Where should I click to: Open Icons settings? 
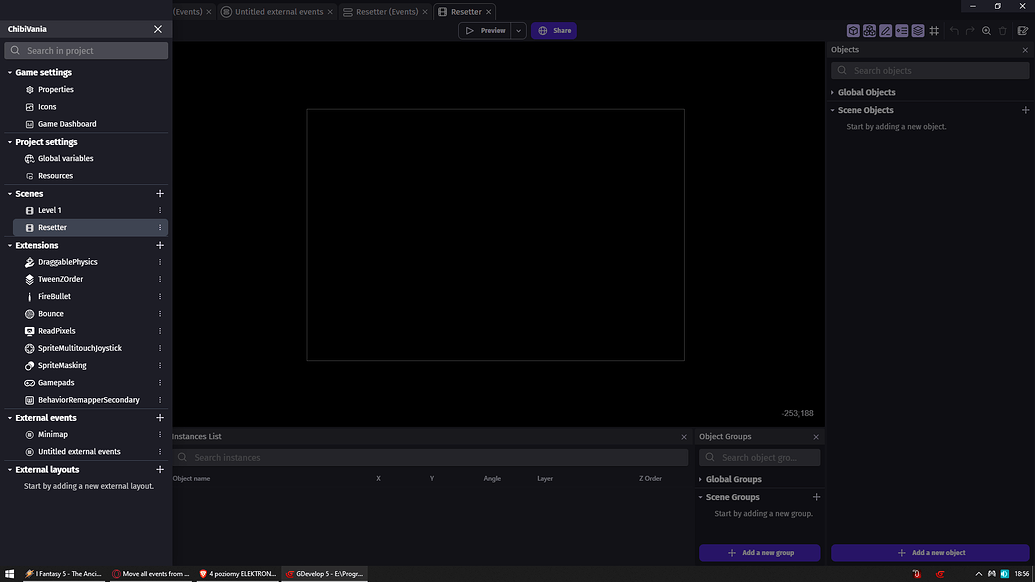(47, 107)
